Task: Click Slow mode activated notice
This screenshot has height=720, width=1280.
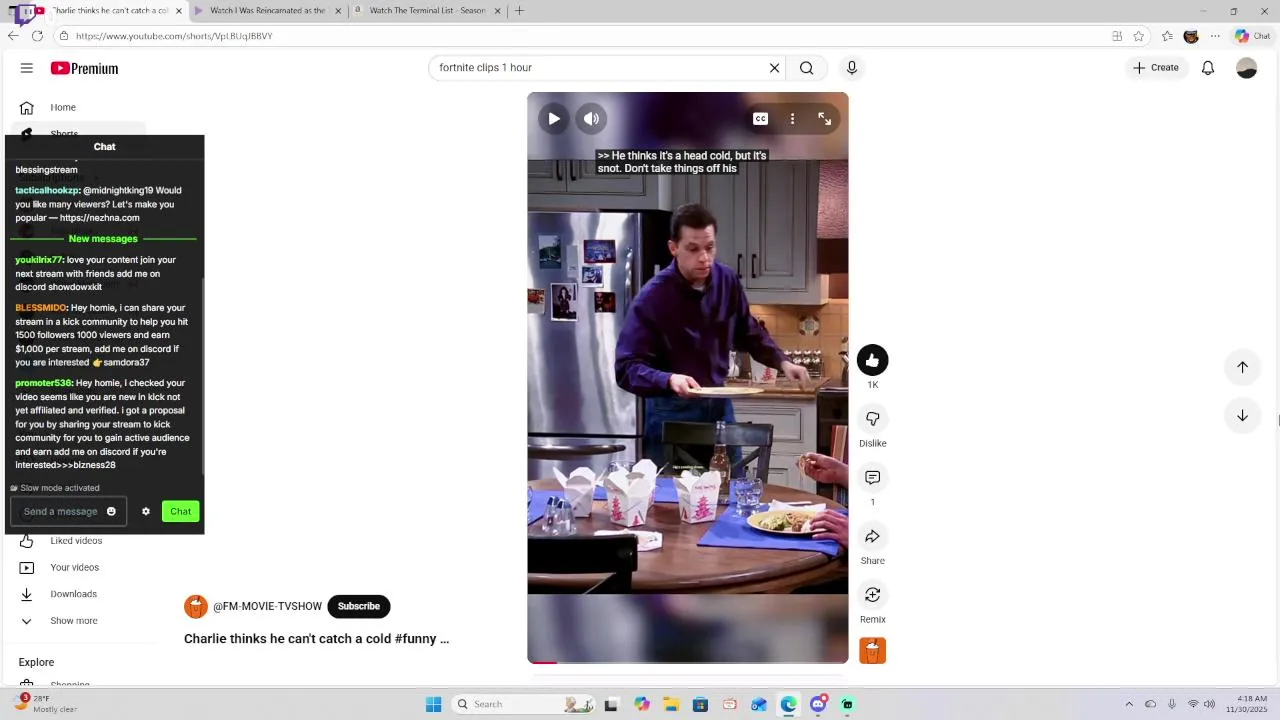Action: point(55,488)
